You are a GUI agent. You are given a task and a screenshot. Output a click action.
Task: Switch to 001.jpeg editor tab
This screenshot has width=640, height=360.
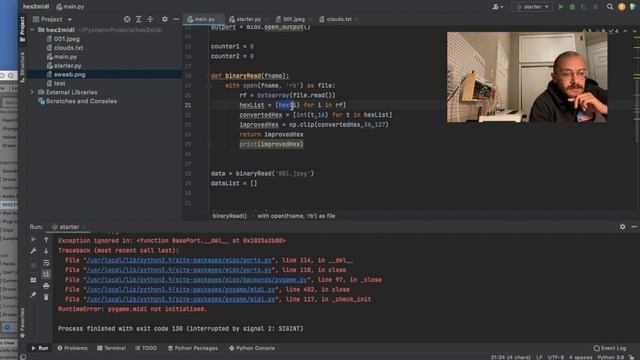tap(293, 19)
